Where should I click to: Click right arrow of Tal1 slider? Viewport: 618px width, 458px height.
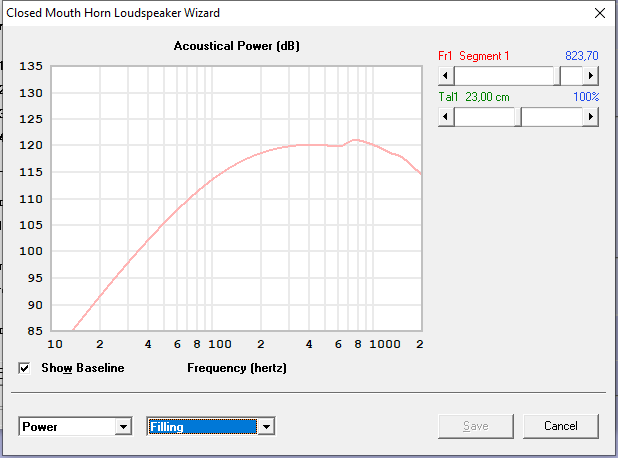point(590,117)
